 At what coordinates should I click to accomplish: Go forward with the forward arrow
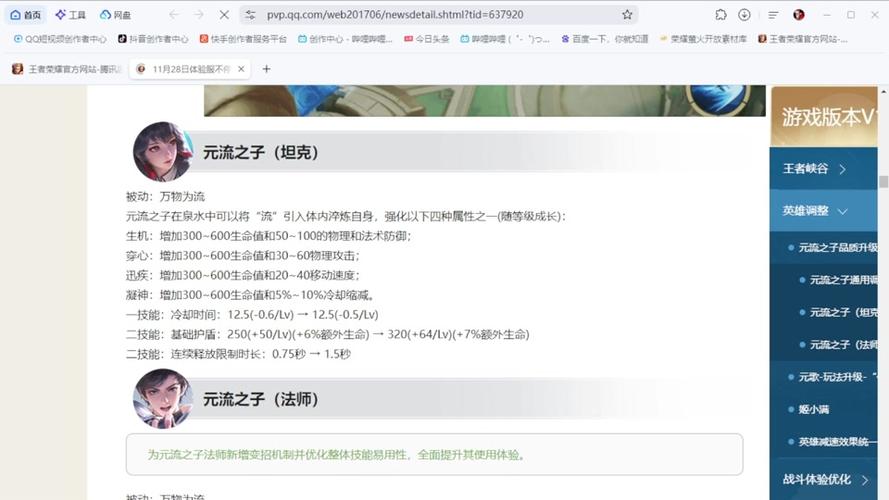pos(198,15)
